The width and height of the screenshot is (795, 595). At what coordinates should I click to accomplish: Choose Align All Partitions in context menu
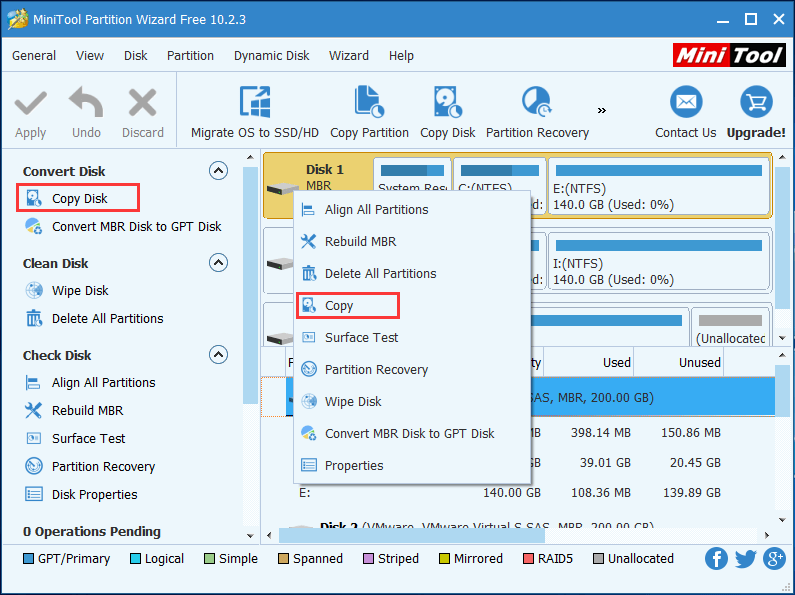[x=412, y=209]
